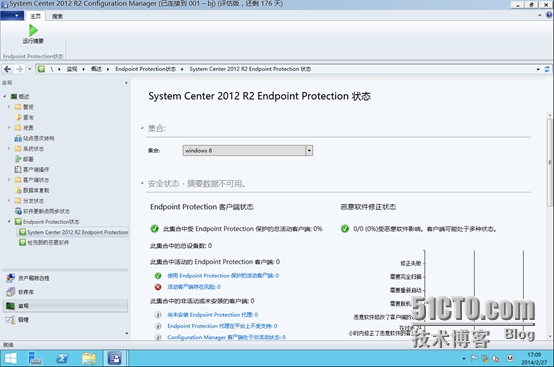Collapse the 集合 section header
Screen dimensions: 554x367
[x=142, y=128]
